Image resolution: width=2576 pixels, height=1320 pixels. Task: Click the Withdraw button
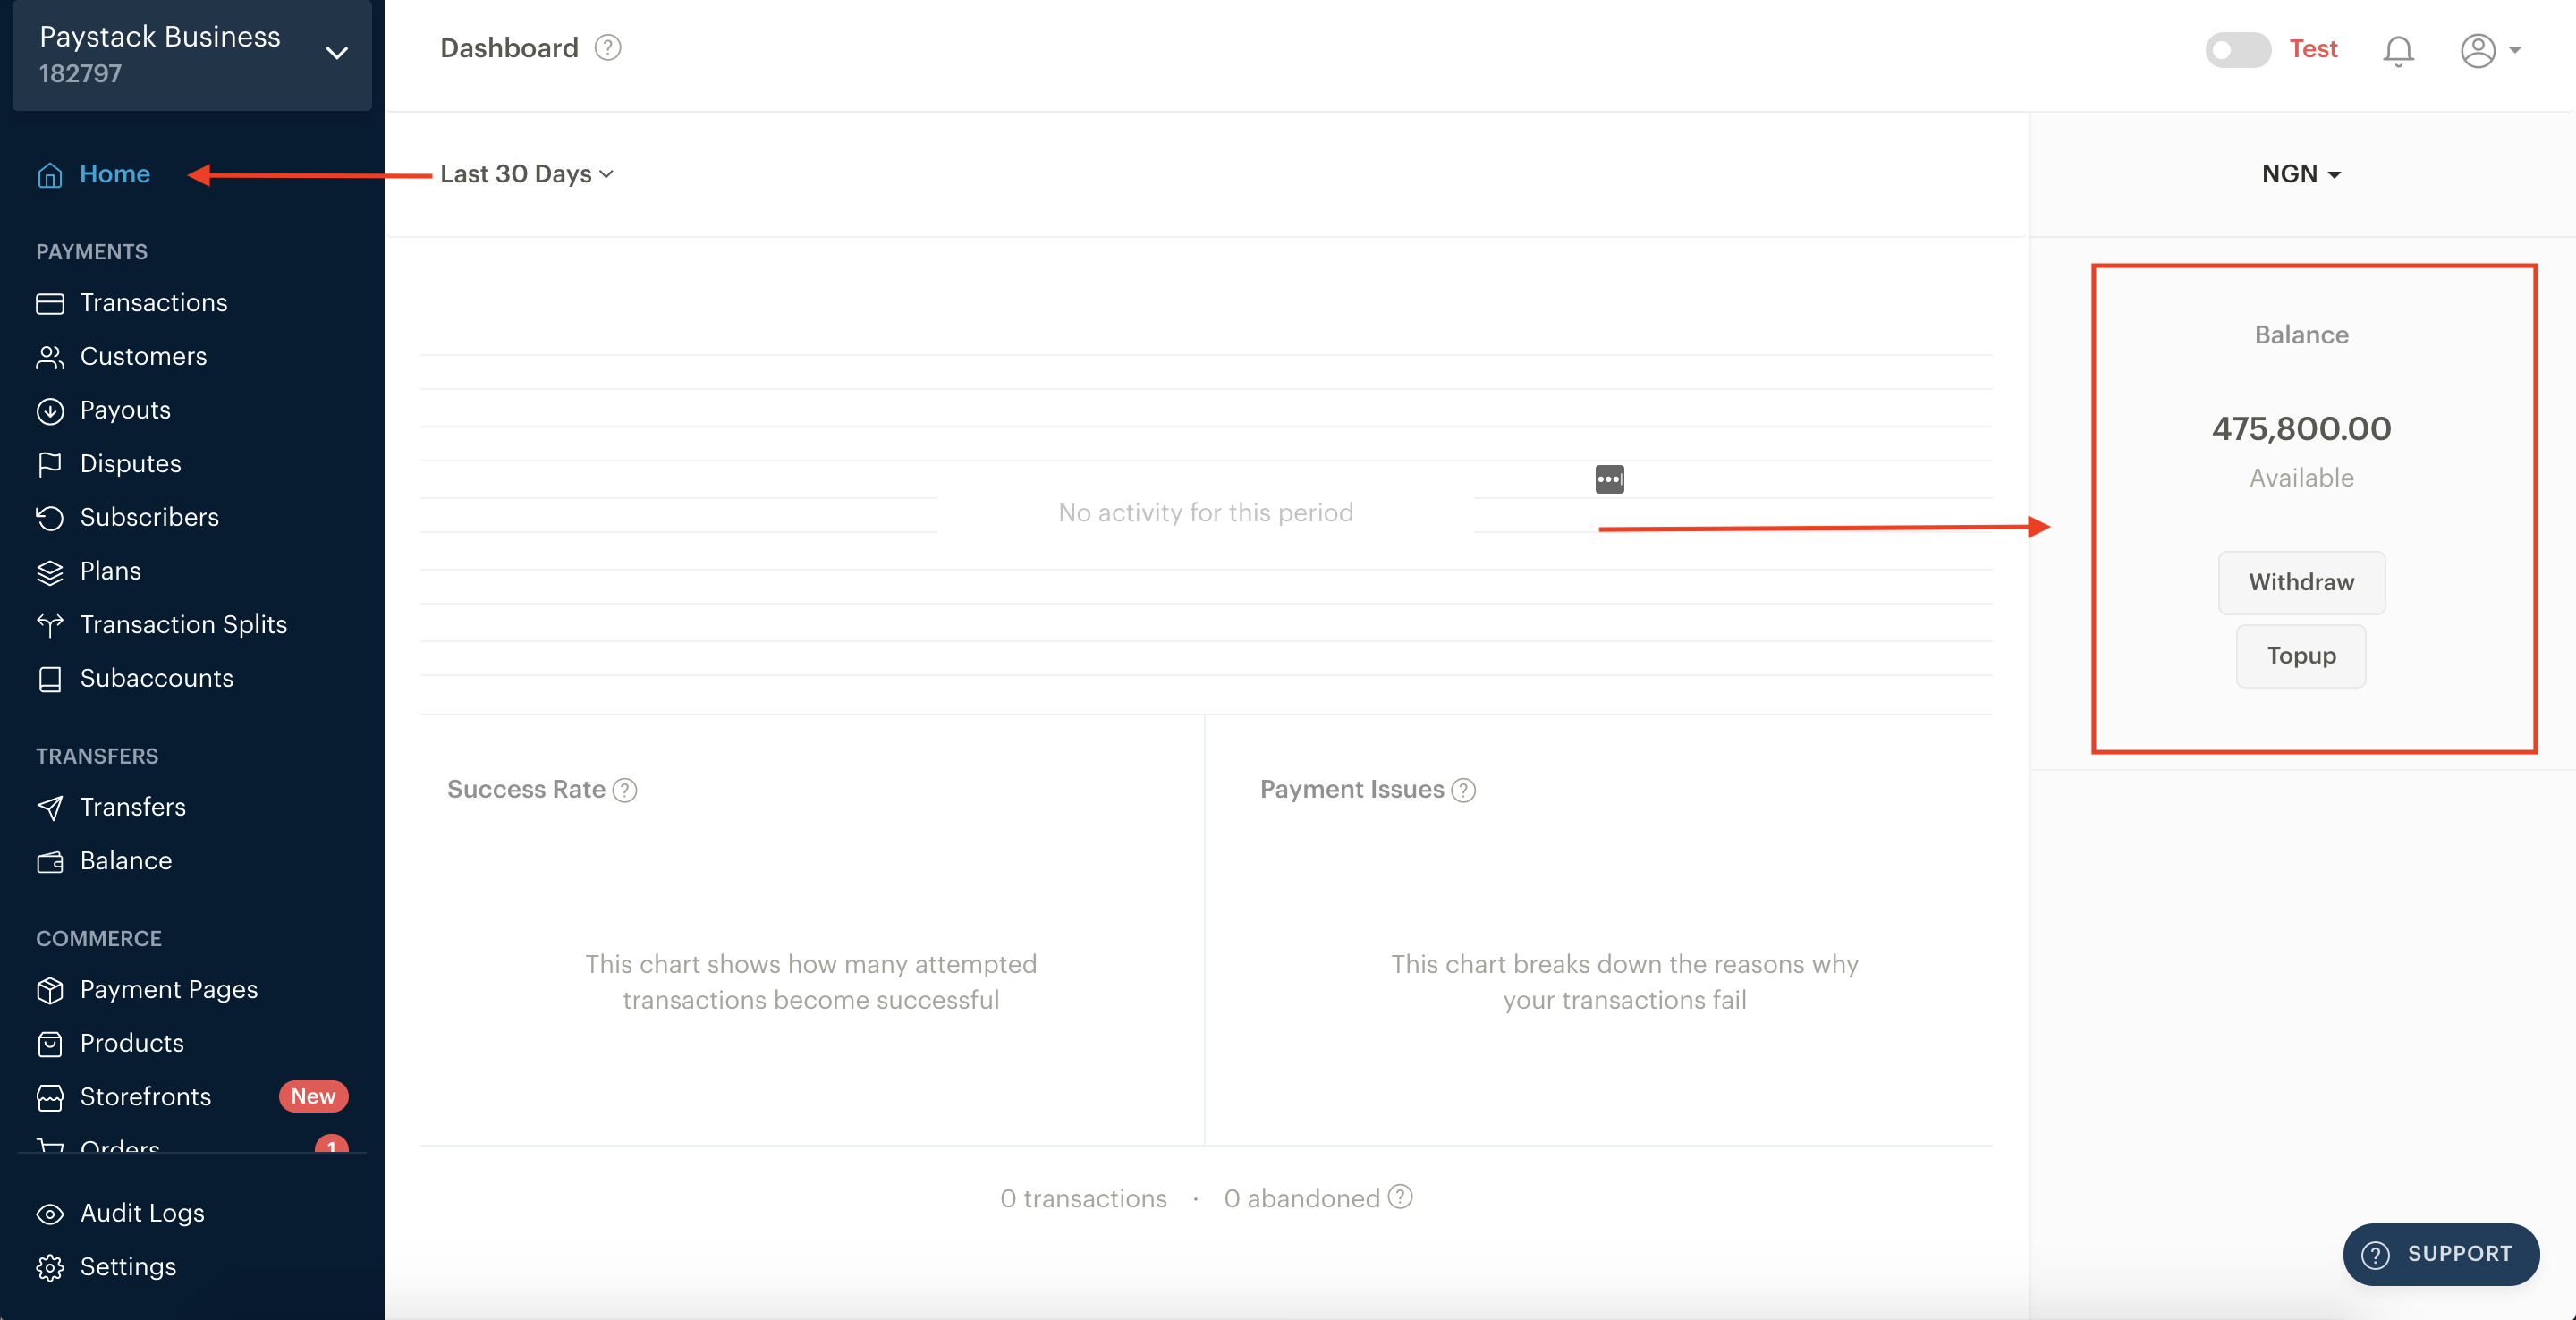point(2301,581)
